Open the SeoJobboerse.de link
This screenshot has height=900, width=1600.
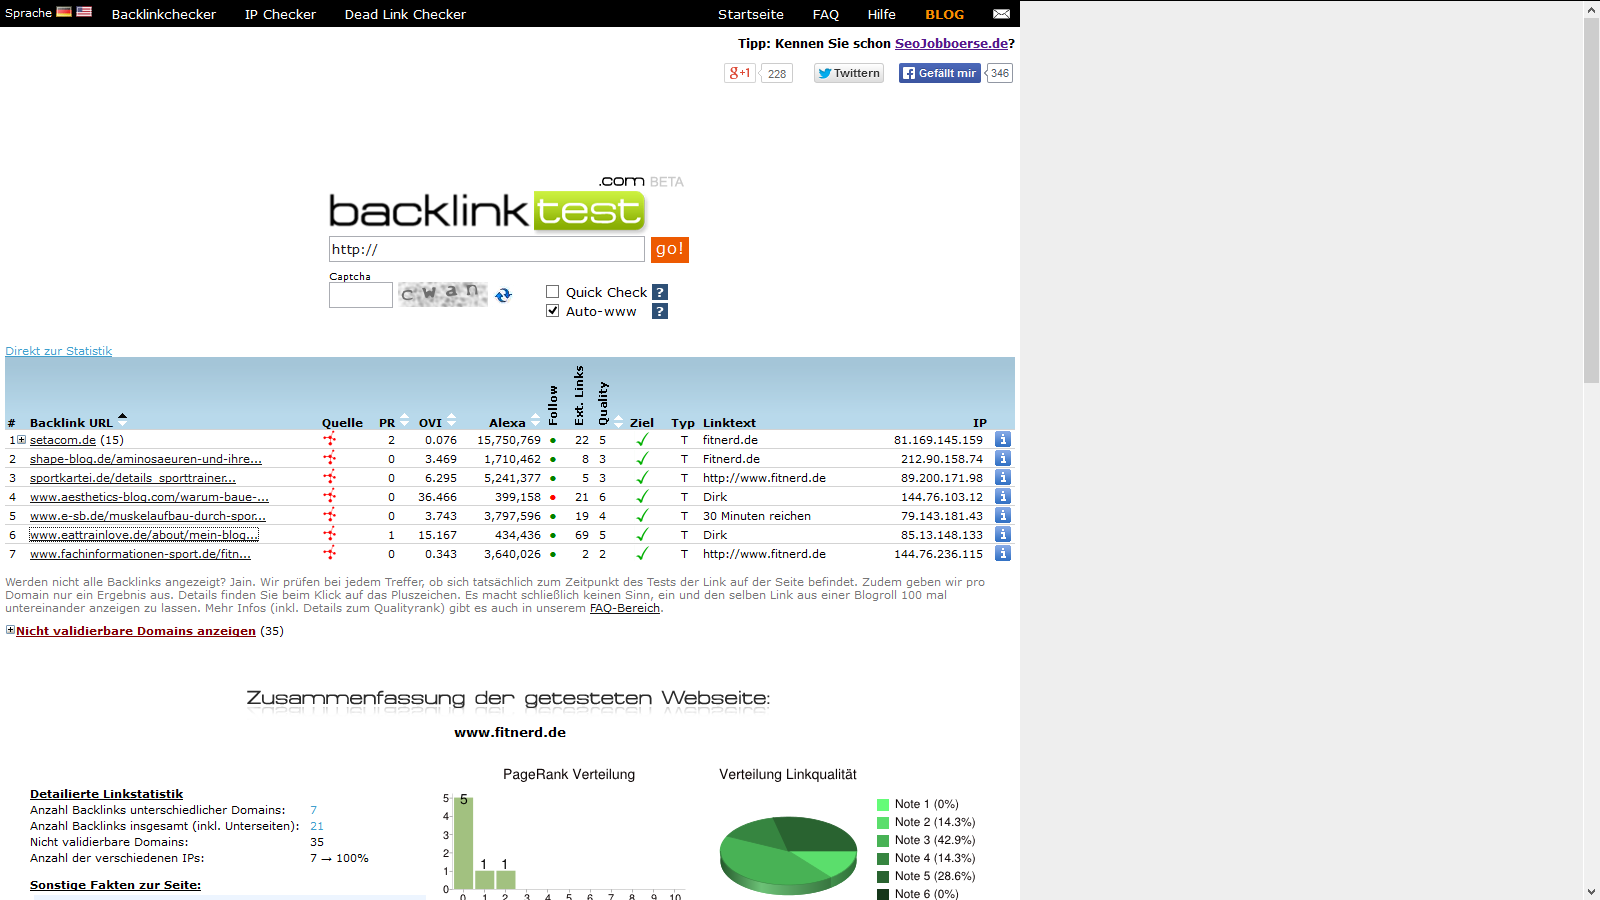(951, 43)
